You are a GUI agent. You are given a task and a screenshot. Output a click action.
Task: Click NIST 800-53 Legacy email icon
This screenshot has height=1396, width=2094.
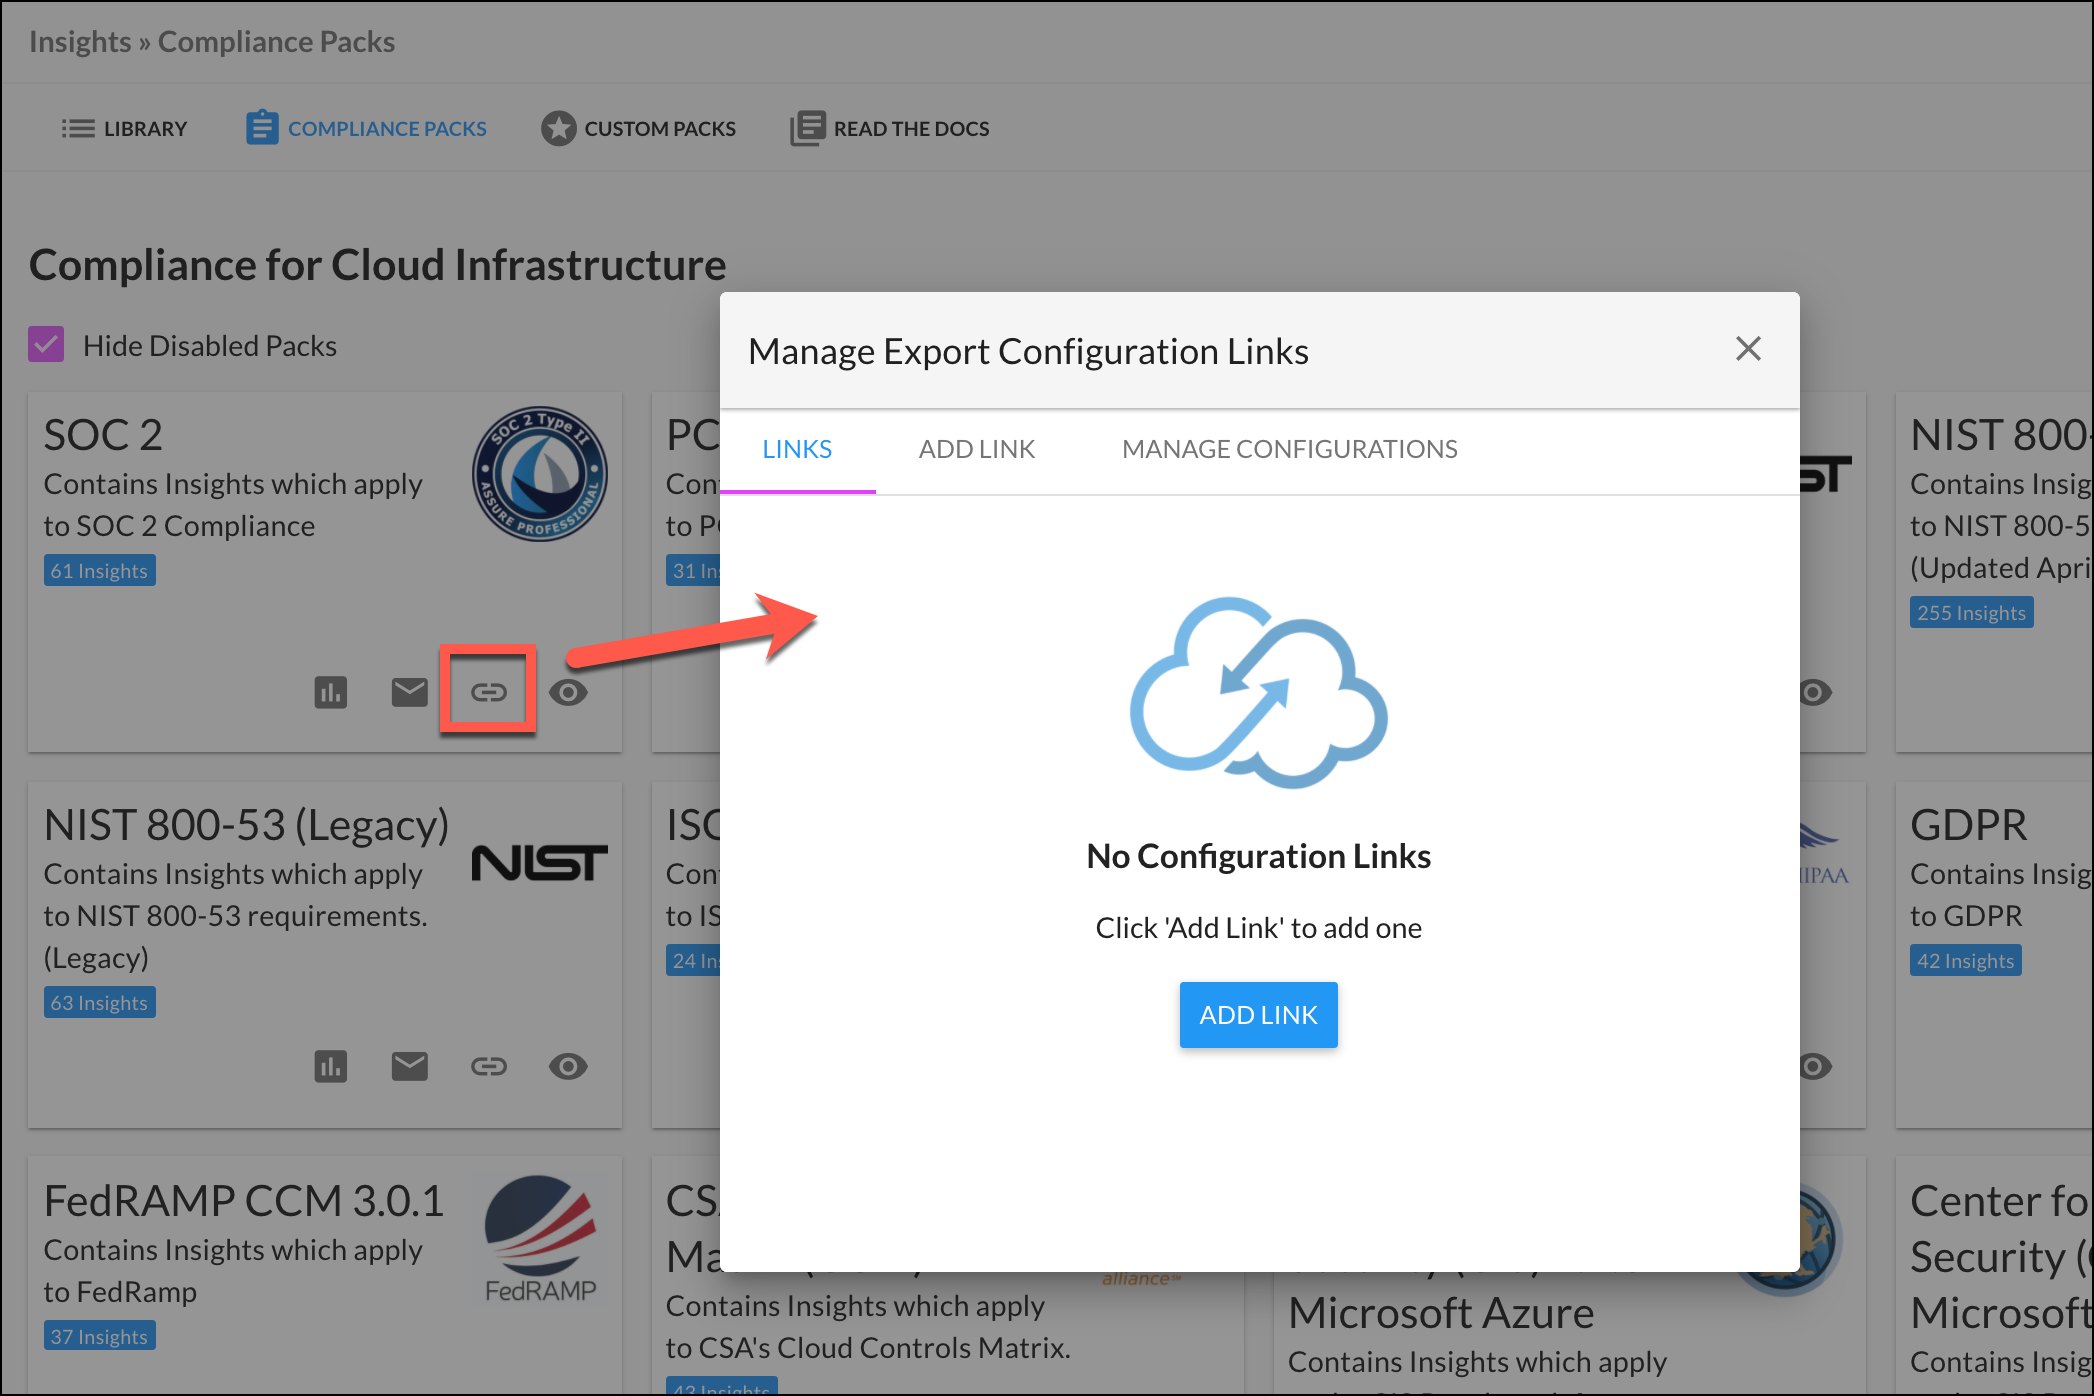coord(409,1066)
